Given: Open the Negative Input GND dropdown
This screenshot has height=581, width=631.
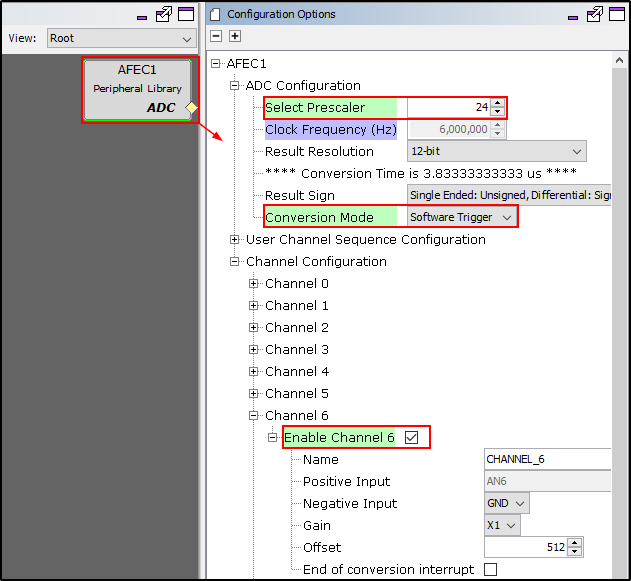Looking at the screenshot, I should (507, 503).
